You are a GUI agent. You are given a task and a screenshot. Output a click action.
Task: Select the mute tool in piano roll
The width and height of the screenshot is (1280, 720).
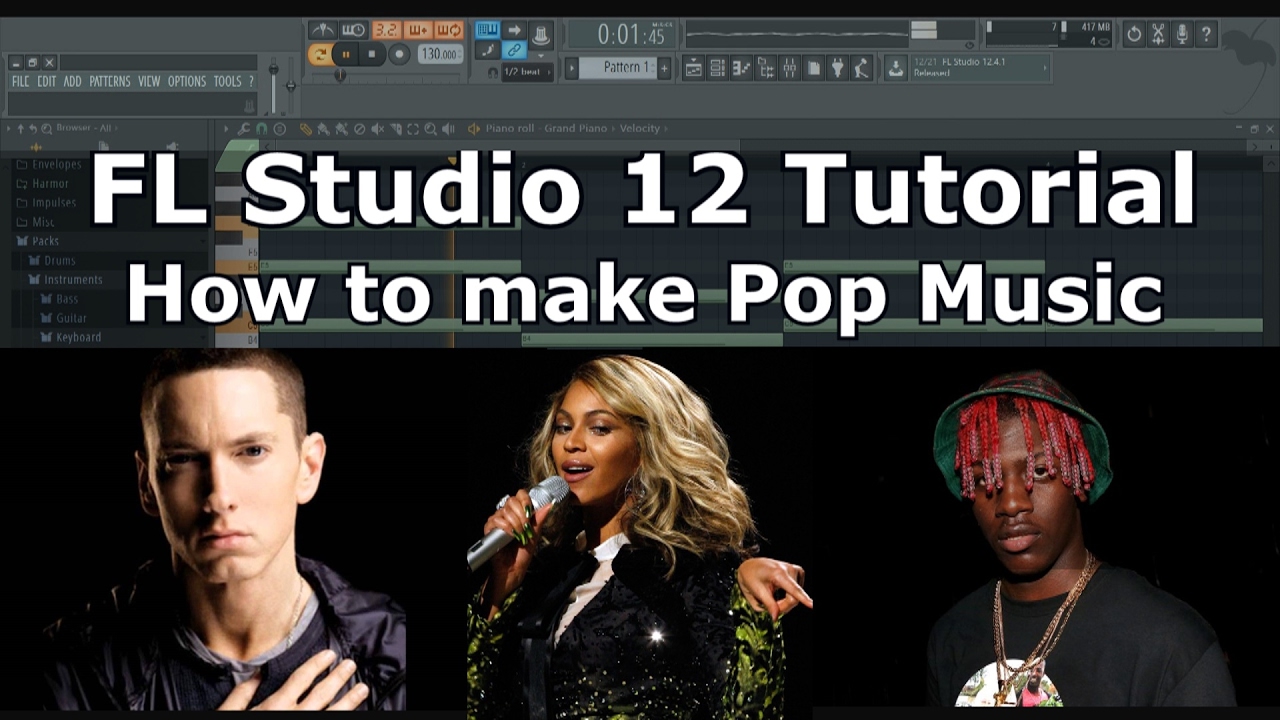click(377, 129)
